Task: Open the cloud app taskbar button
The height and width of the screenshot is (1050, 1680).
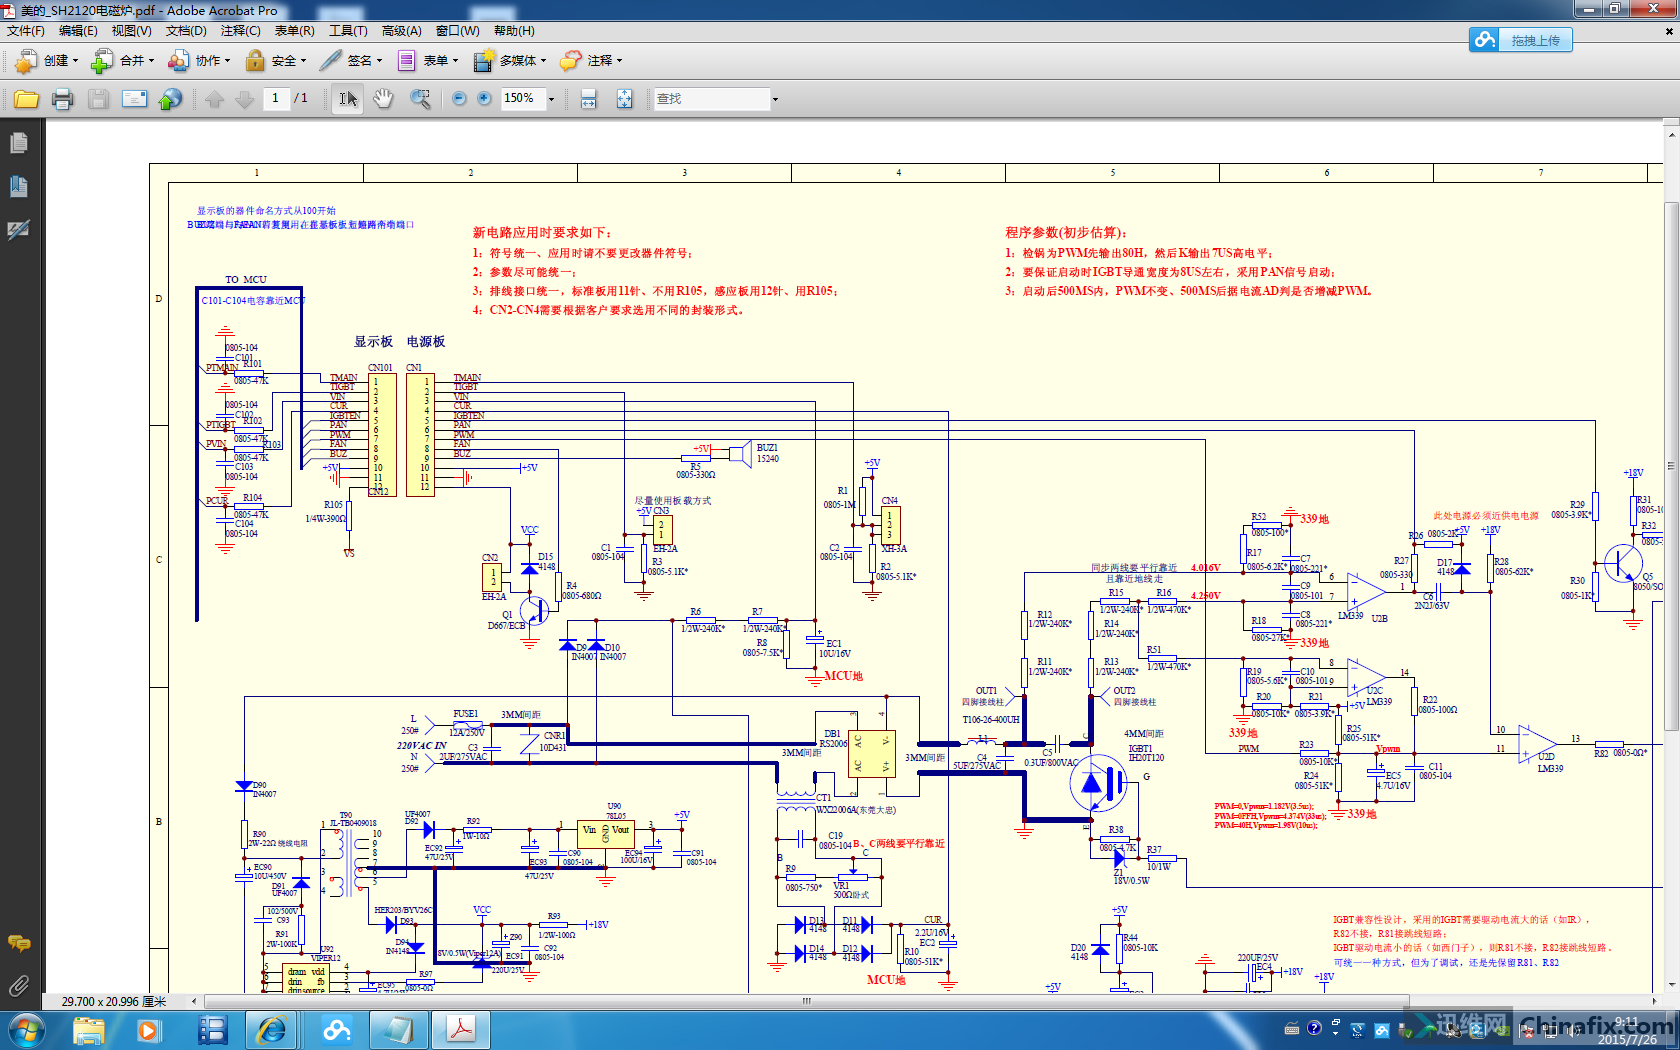Action: (337, 1030)
